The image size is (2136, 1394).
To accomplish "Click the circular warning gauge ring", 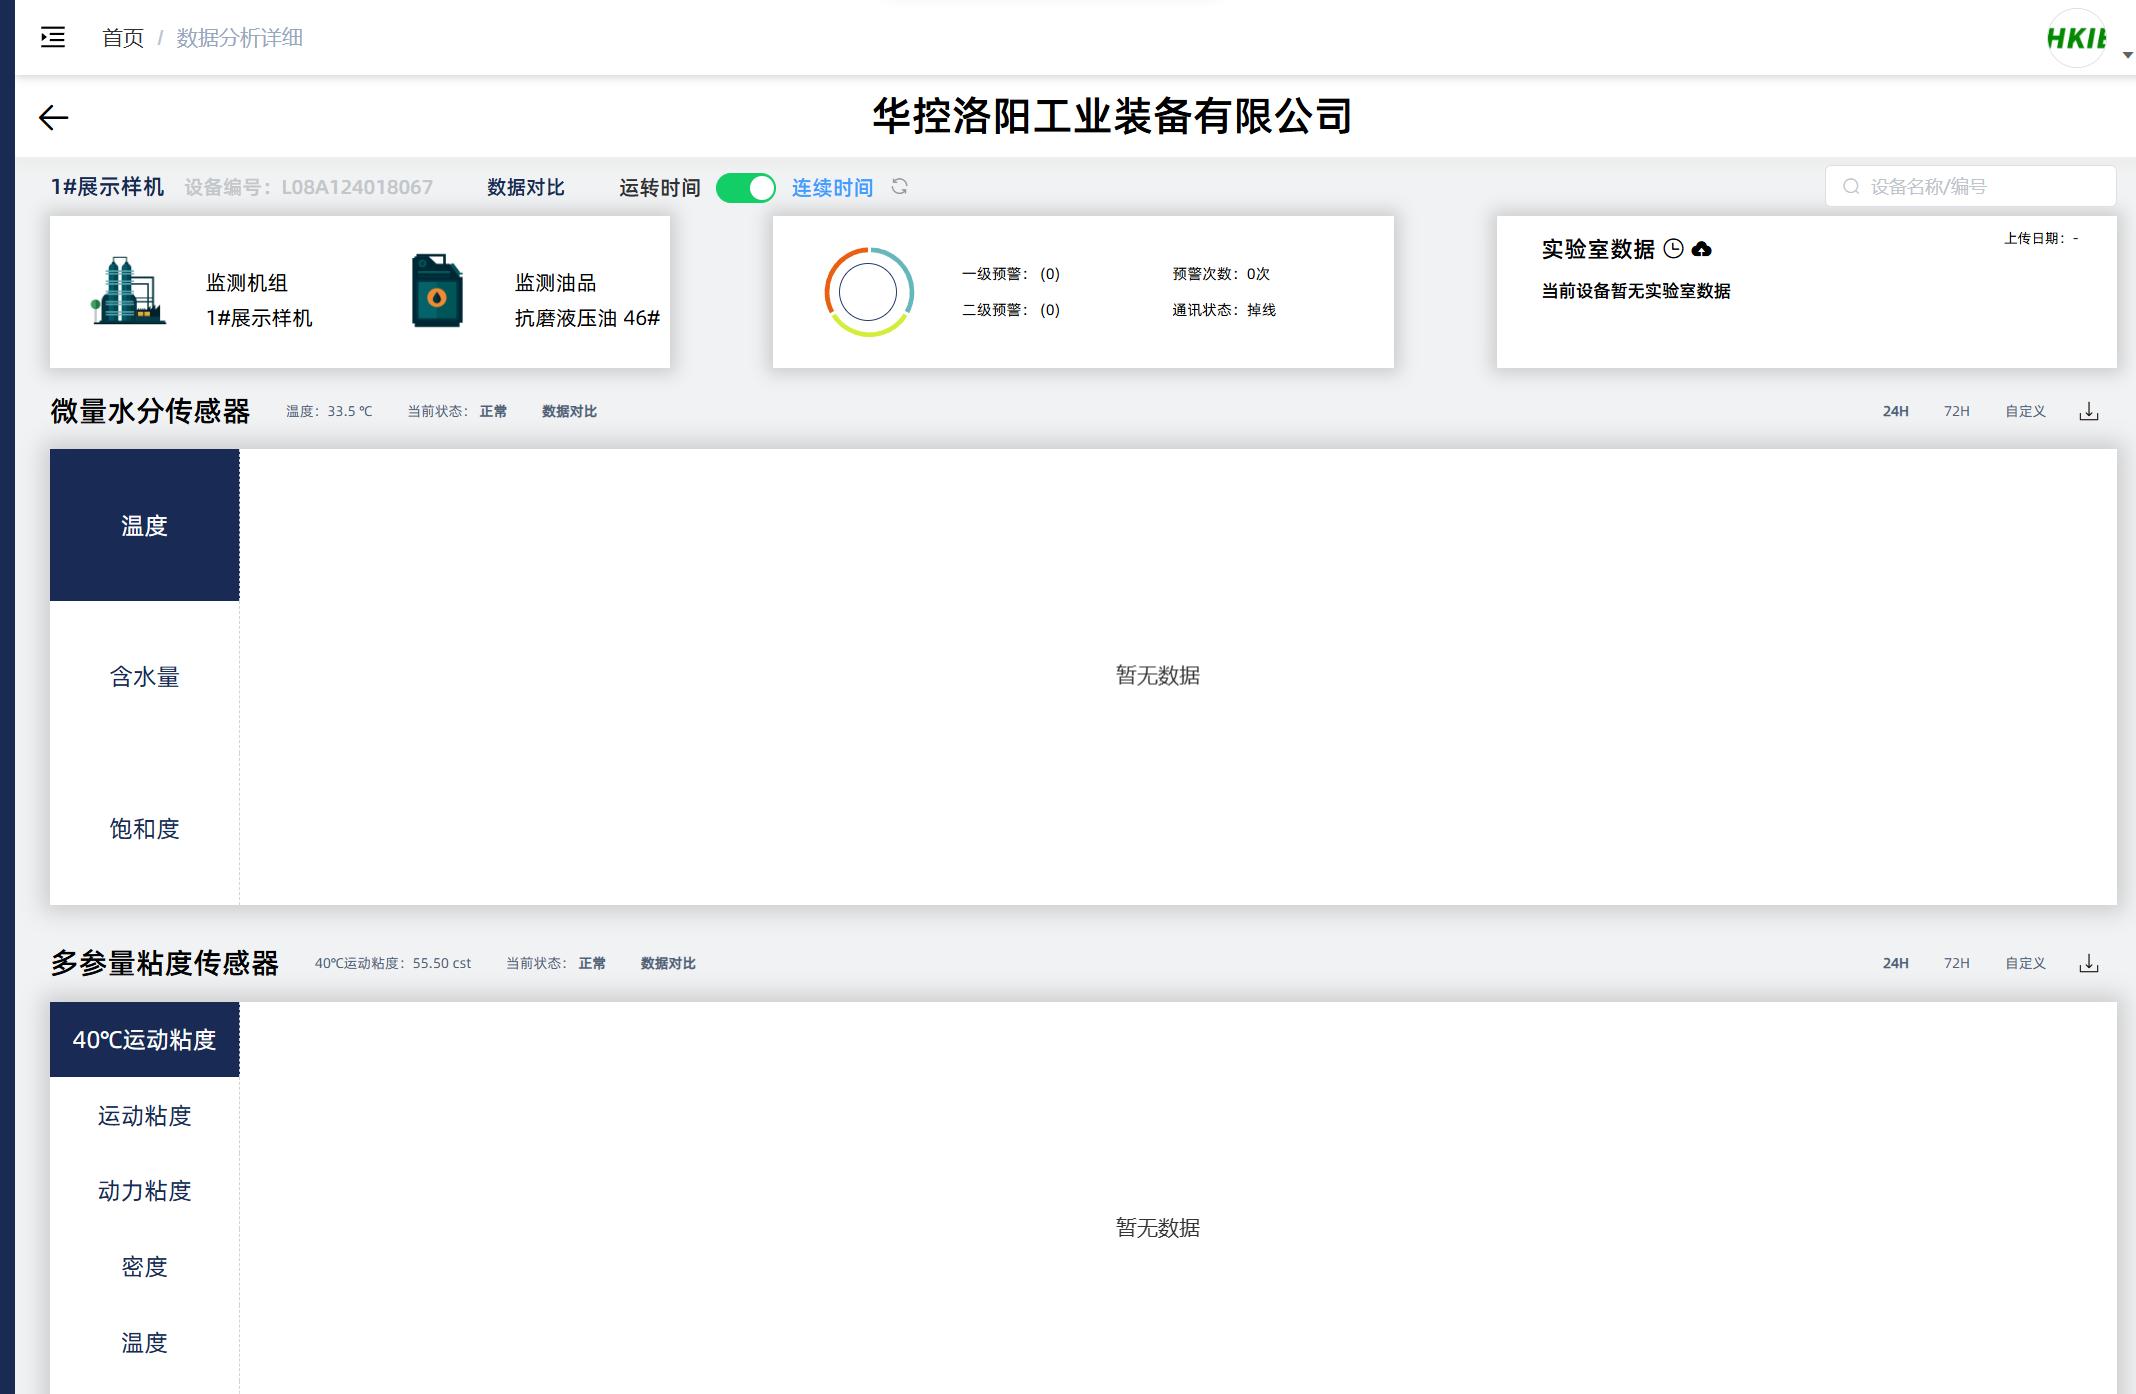I will (868, 292).
